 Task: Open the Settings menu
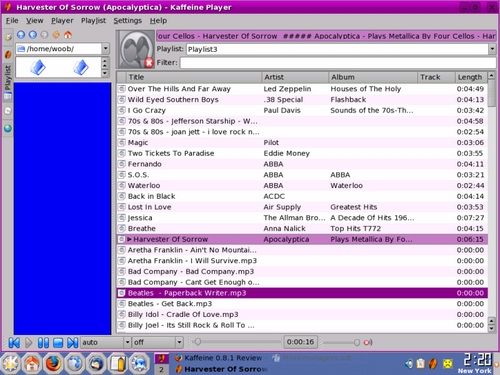pos(127,21)
